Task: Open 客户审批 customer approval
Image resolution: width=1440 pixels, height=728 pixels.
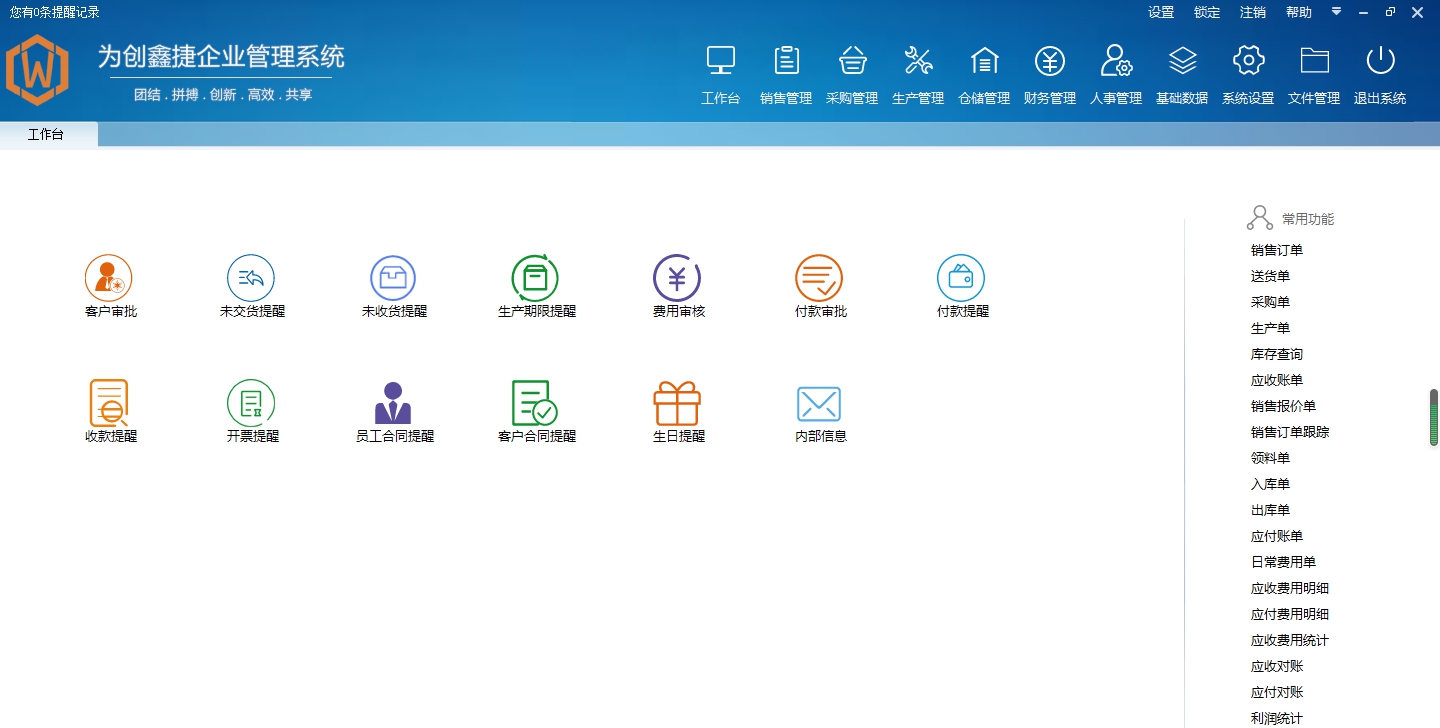Action: coord(109,285)
